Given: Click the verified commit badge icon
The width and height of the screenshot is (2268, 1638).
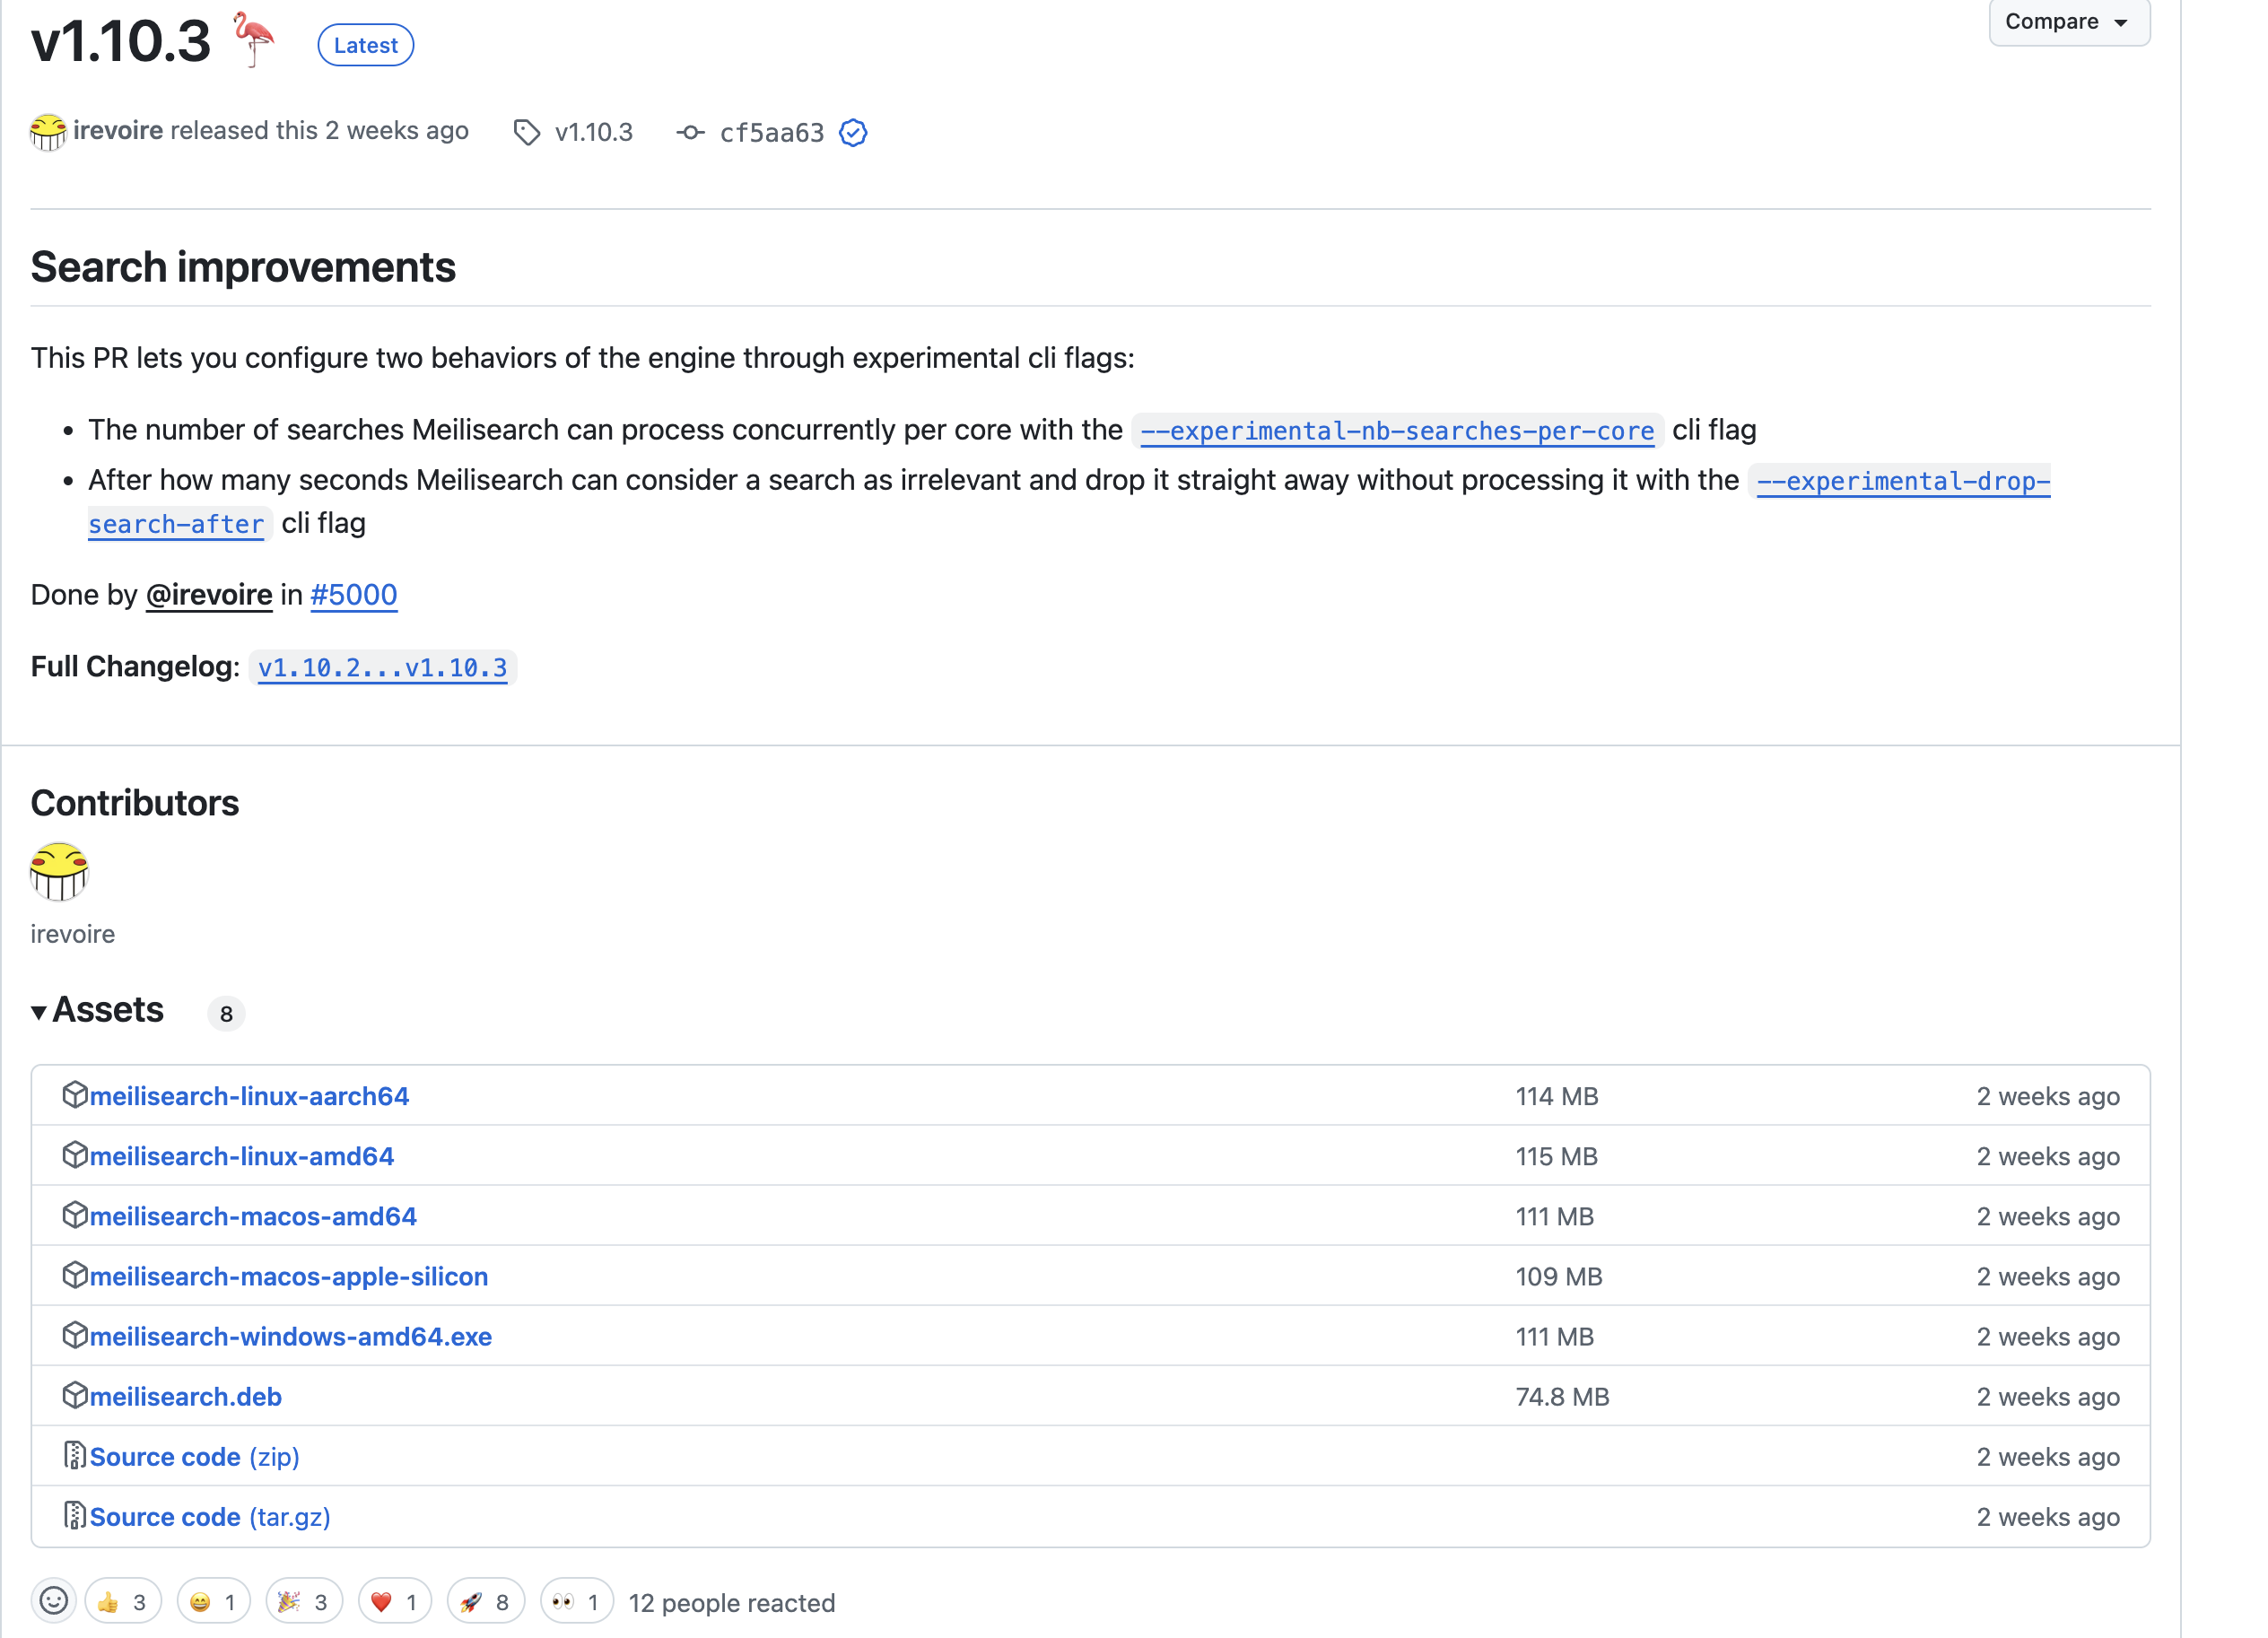Looking at the screenshot, I should pos(852,132).
